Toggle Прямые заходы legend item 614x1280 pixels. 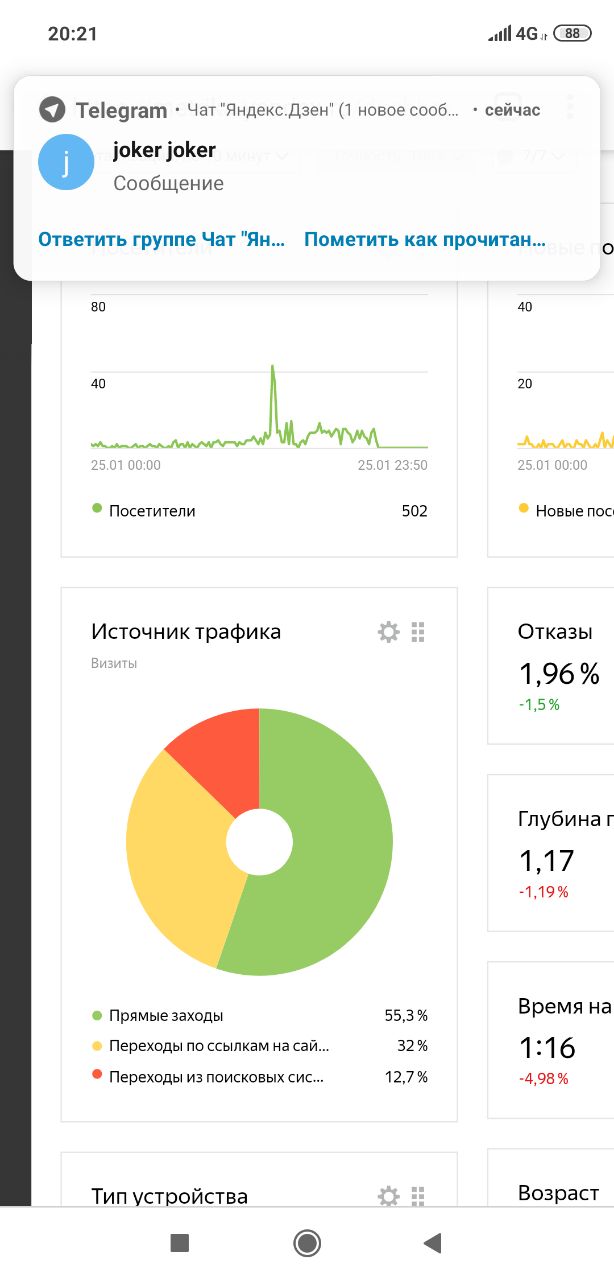click(x=157, y=1016)
